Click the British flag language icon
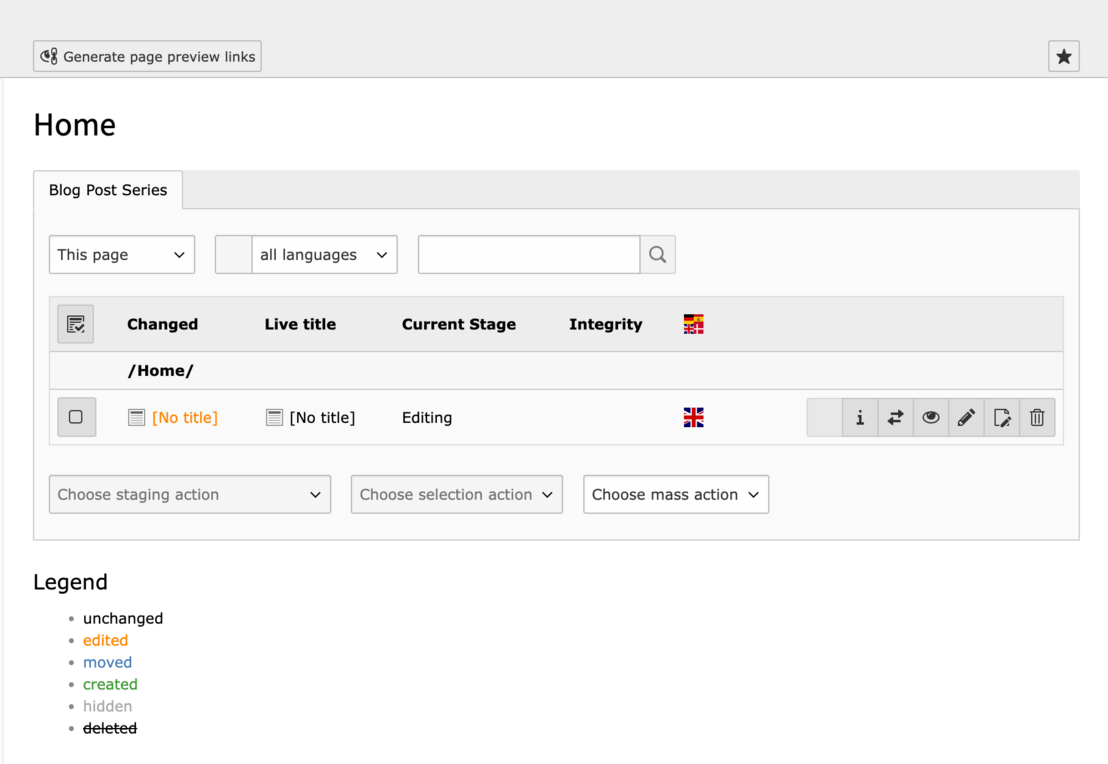1108x764 pixels. pos(693,417)
